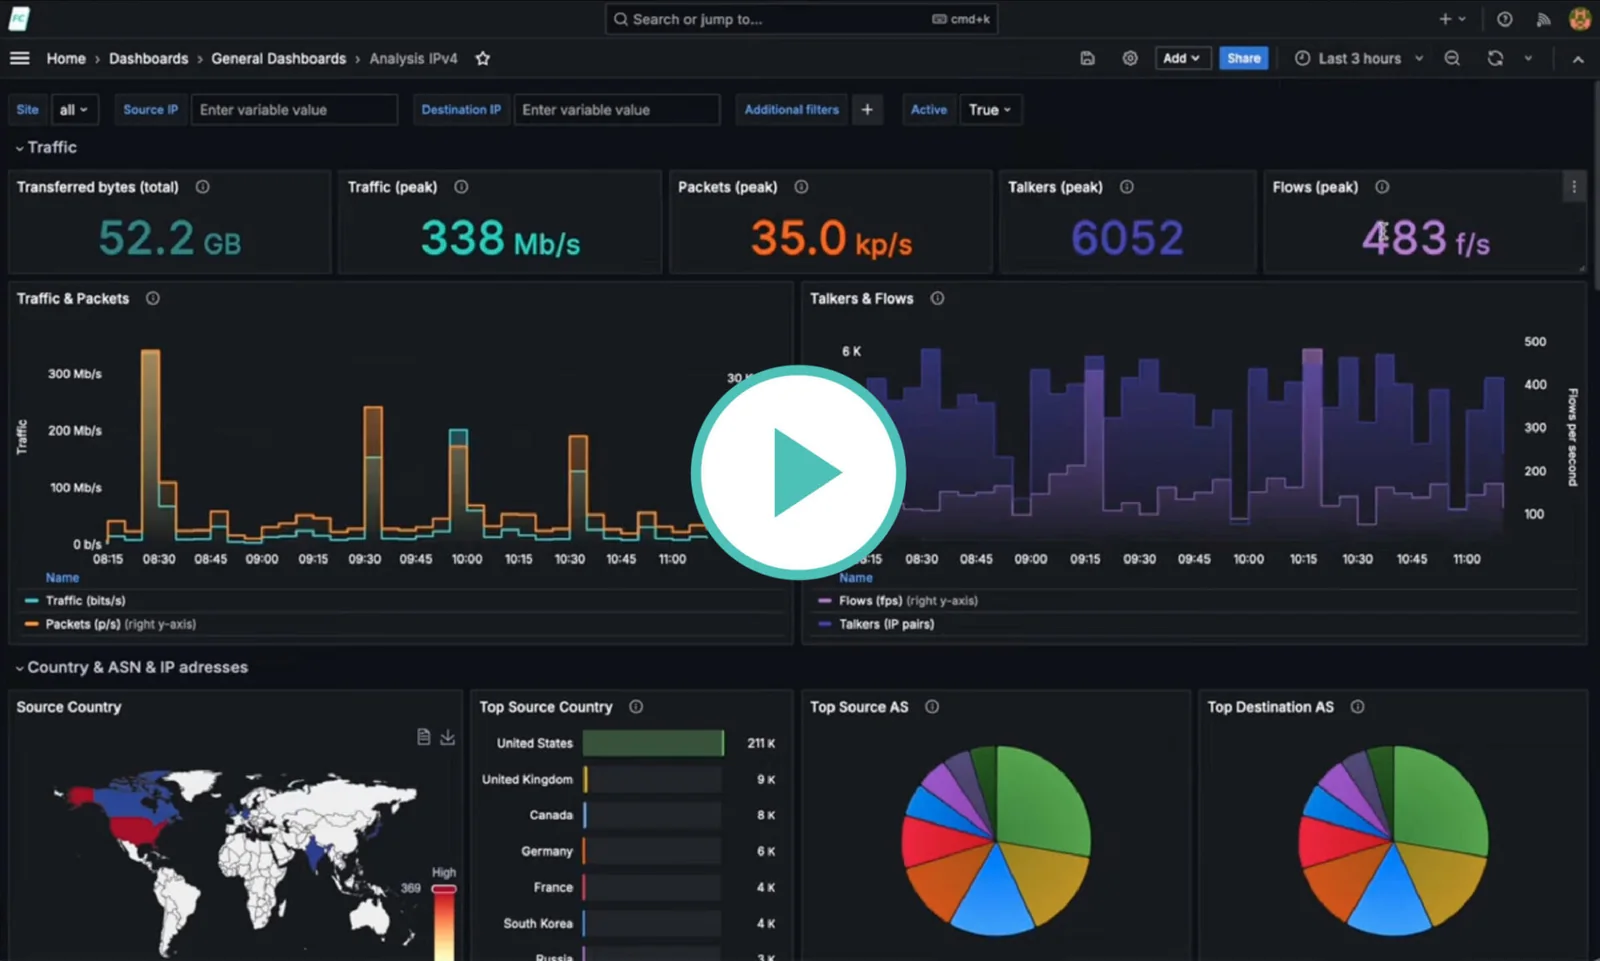Show info for Packets (peak) panel
Image resolution: width=1600 pixels, height=961 pixels.
pyautogui.click(x=801, y=187)
